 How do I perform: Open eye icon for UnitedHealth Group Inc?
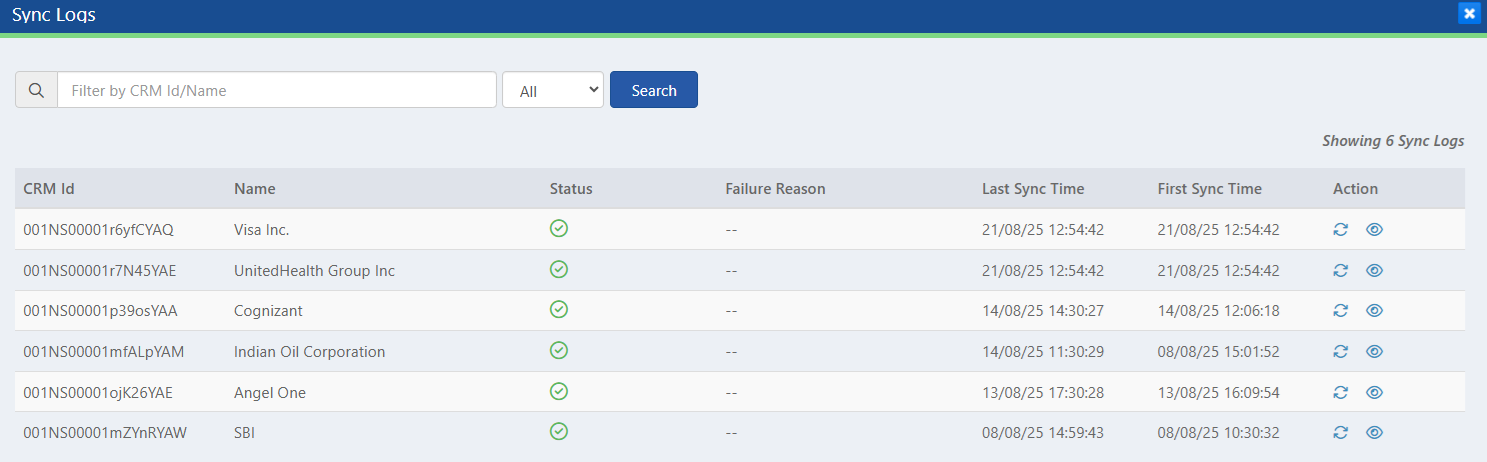1374,270
